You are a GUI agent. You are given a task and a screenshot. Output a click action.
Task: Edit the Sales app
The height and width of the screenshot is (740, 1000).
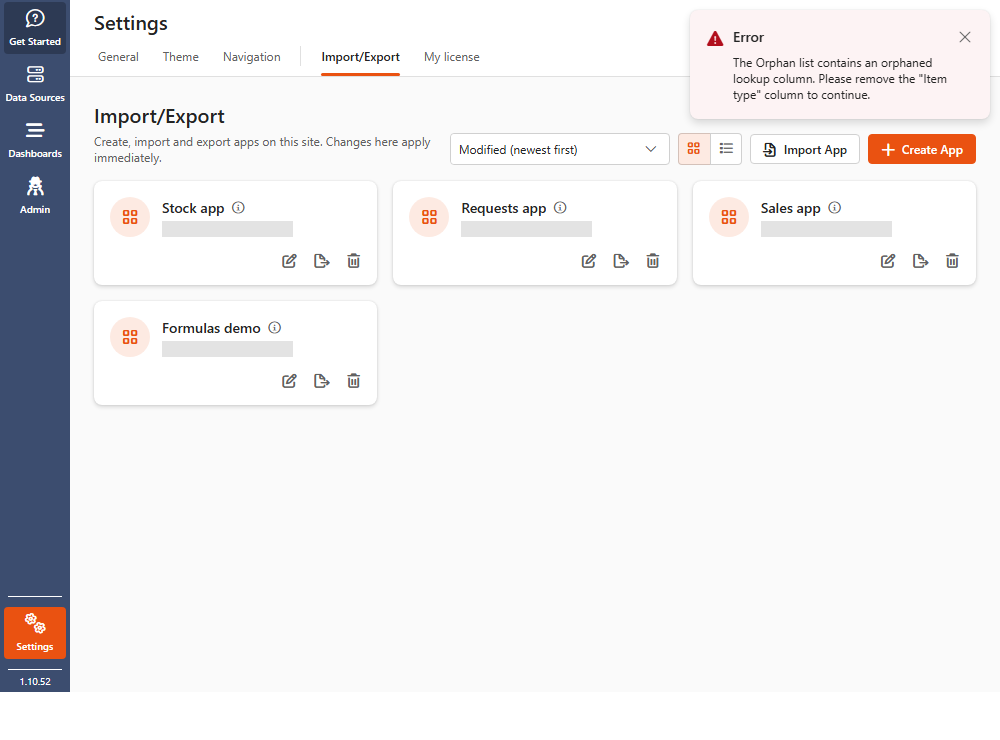pos(888,261)
